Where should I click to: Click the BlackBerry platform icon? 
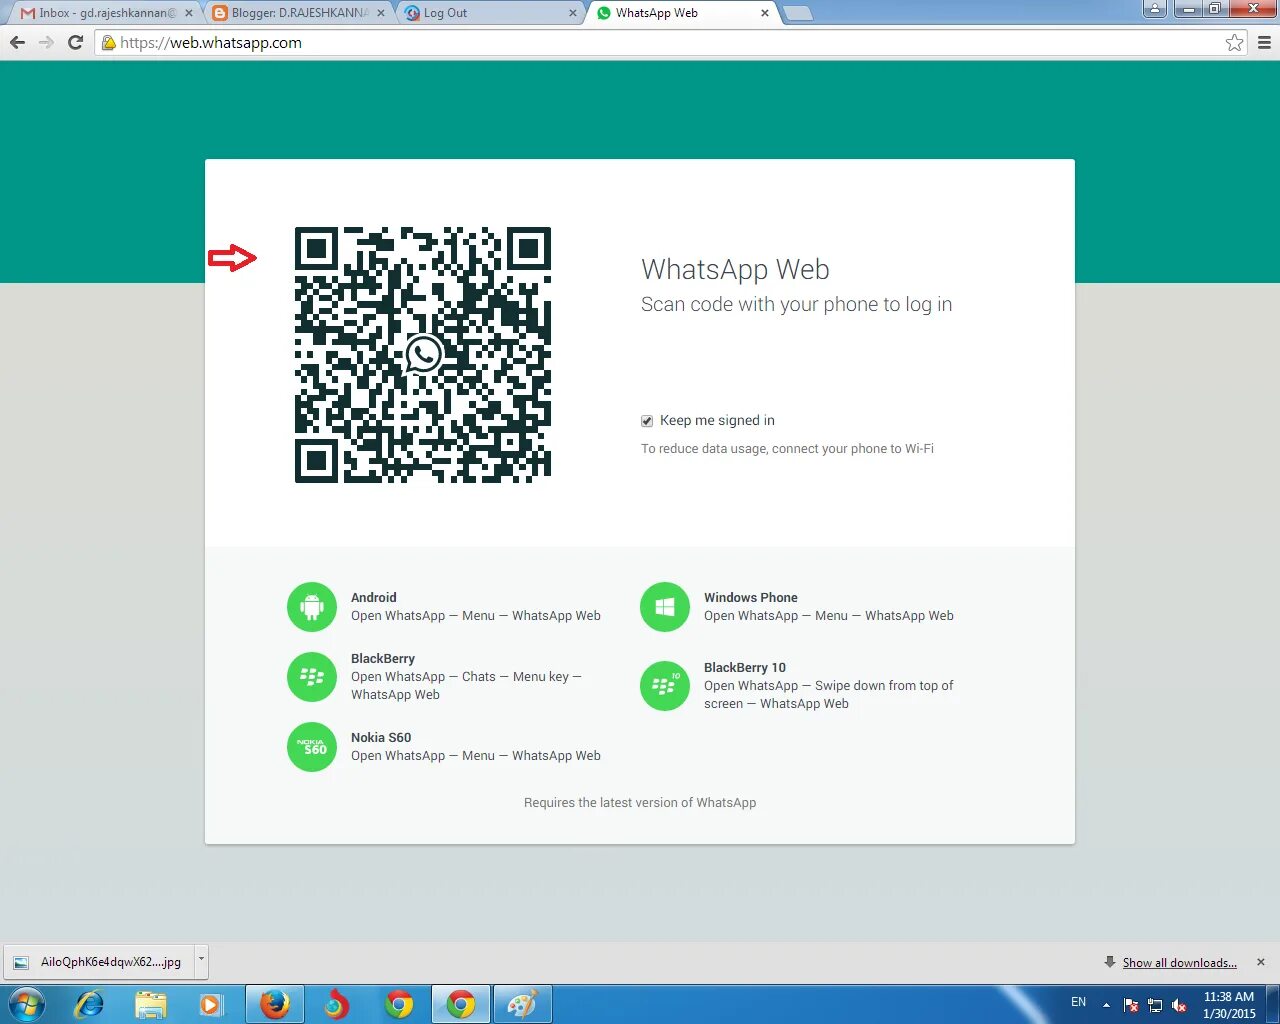312,677
